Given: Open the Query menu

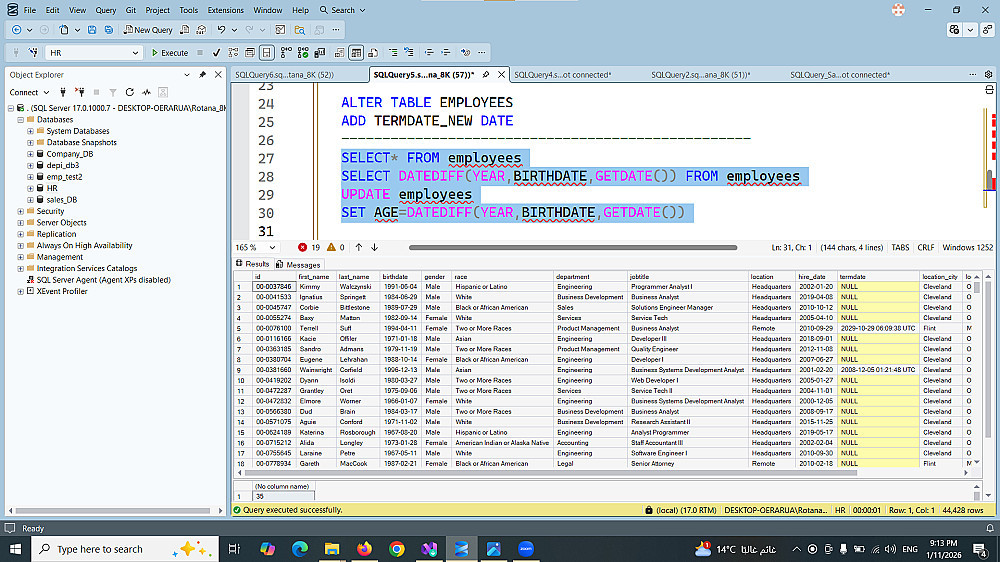Looking at the screenshot, I should click(x=105, y=10).
